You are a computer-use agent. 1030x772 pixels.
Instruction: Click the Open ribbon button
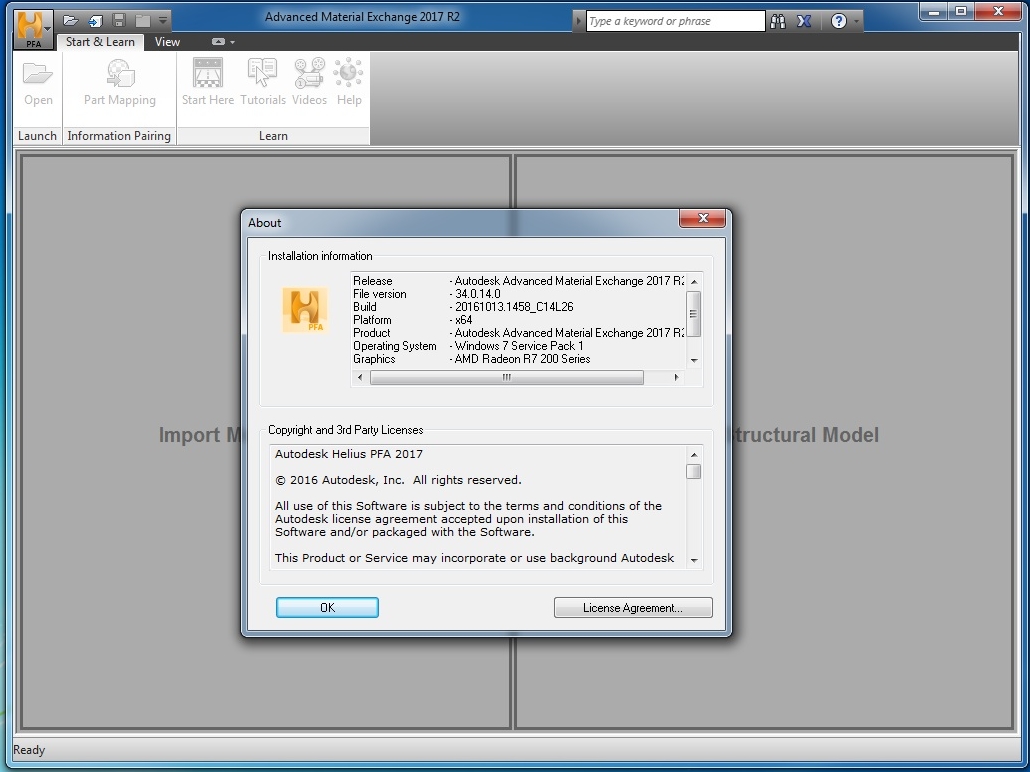point(38,83)
